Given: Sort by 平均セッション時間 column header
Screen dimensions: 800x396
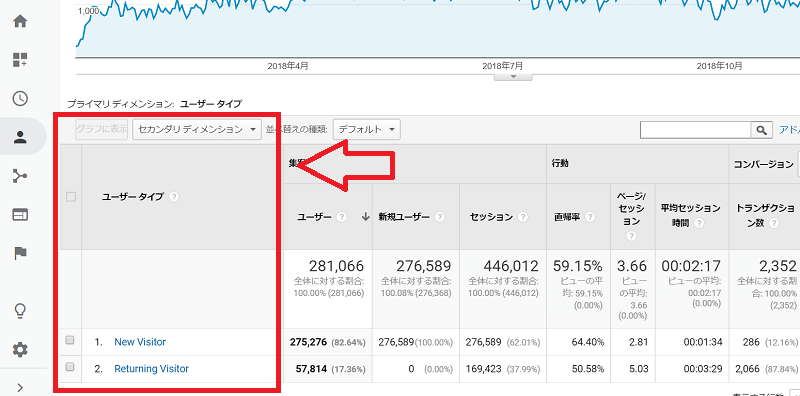Looking at the screenshot, I should point(691,216).
